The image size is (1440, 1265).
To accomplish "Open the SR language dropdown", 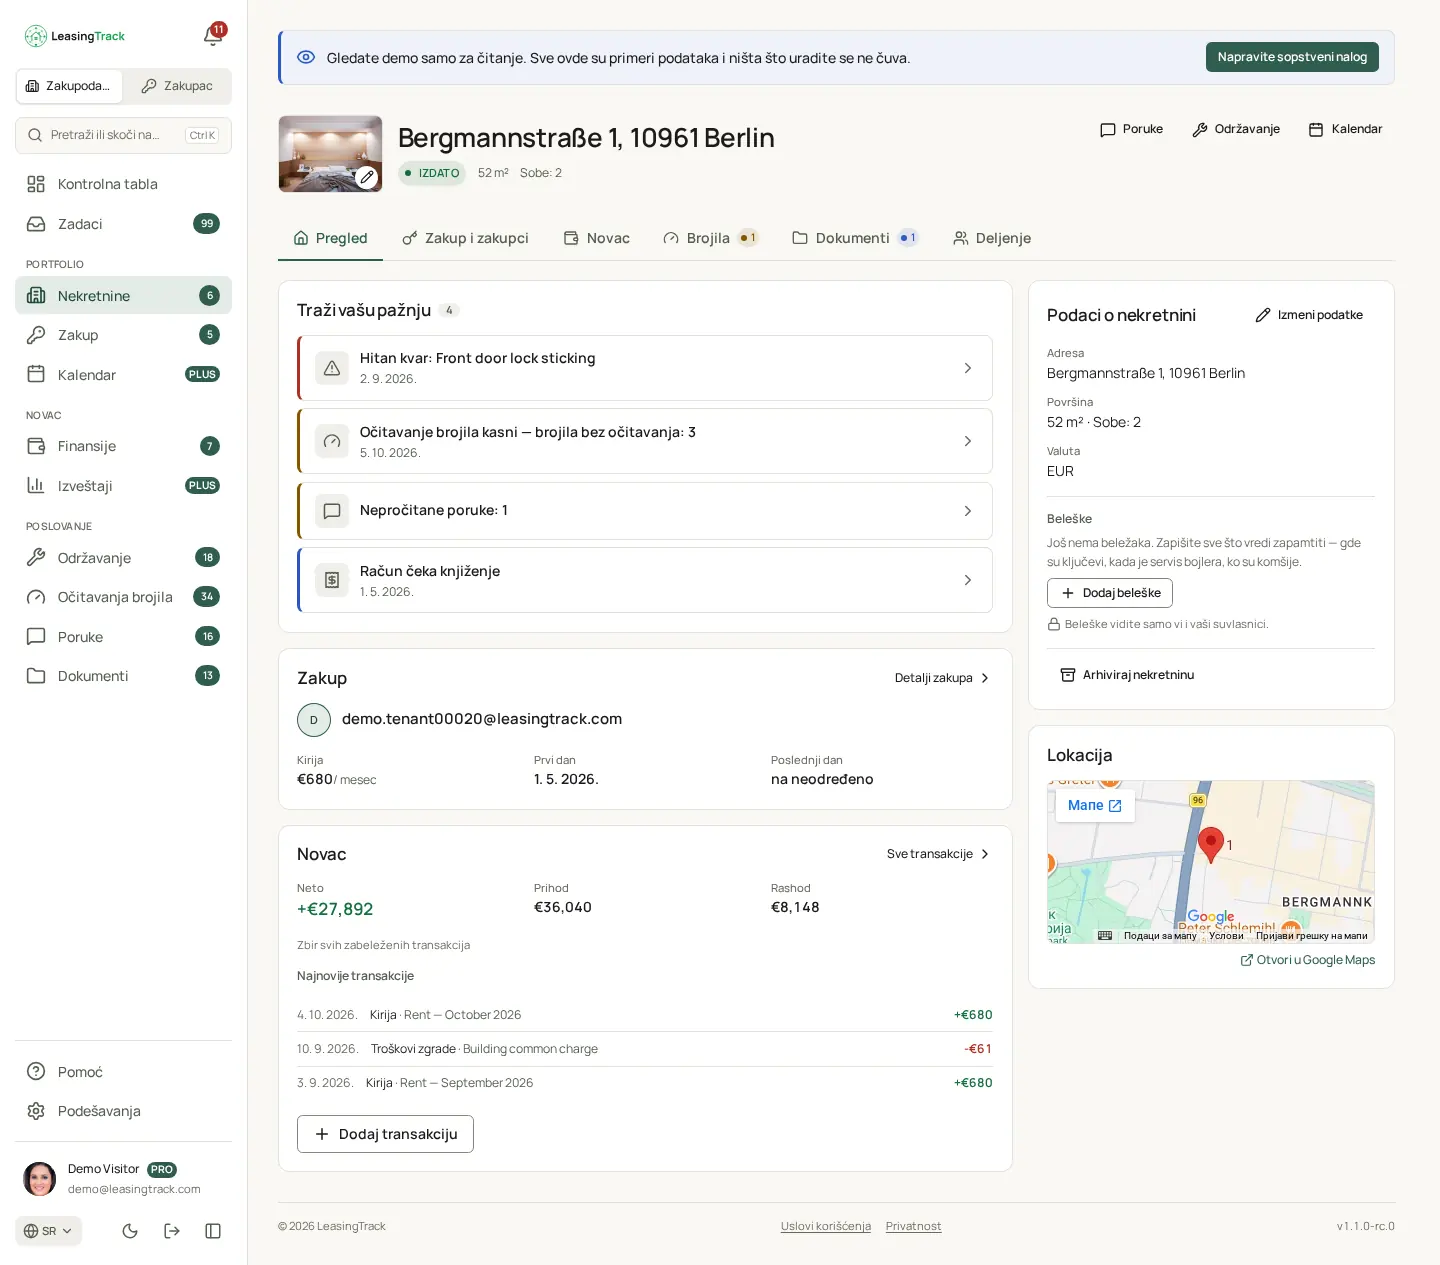I will (48, 1231).
